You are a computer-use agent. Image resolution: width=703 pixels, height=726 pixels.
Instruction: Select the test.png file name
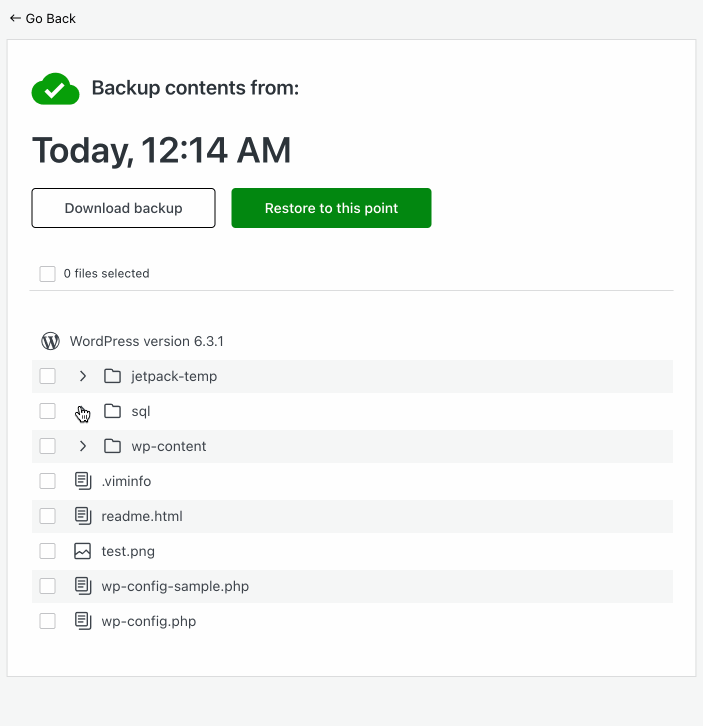click(x=128, y=551)
